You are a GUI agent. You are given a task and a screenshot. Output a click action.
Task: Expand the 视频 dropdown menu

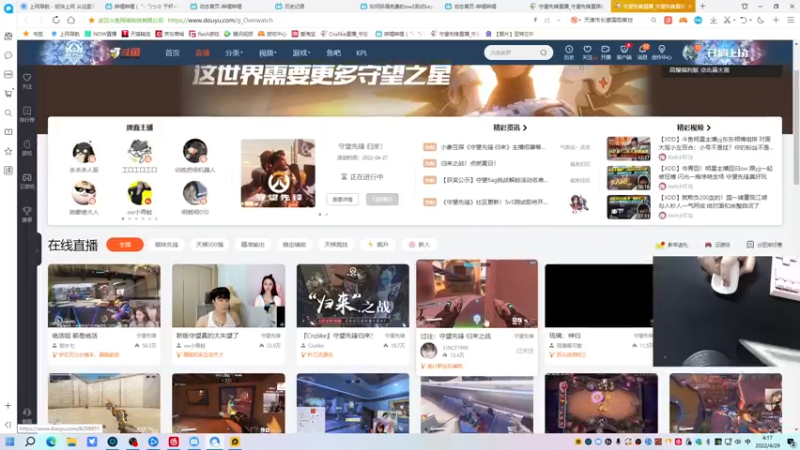click(267, 53)
